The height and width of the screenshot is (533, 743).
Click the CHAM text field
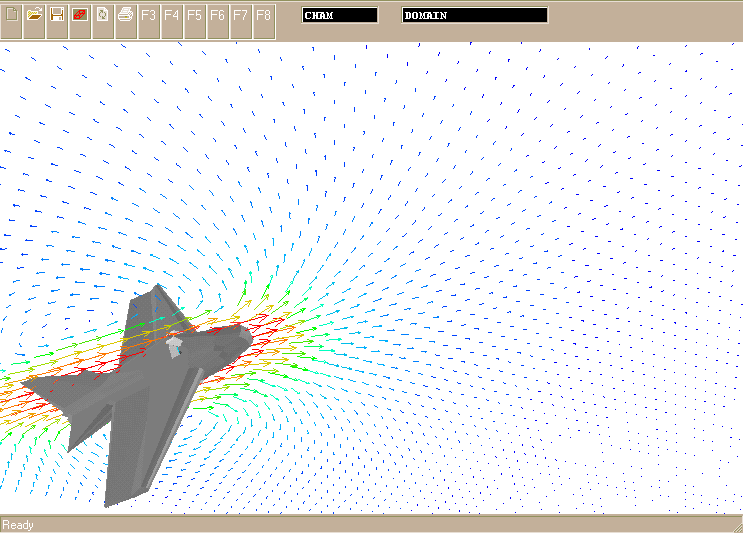[x=340, y=16]
